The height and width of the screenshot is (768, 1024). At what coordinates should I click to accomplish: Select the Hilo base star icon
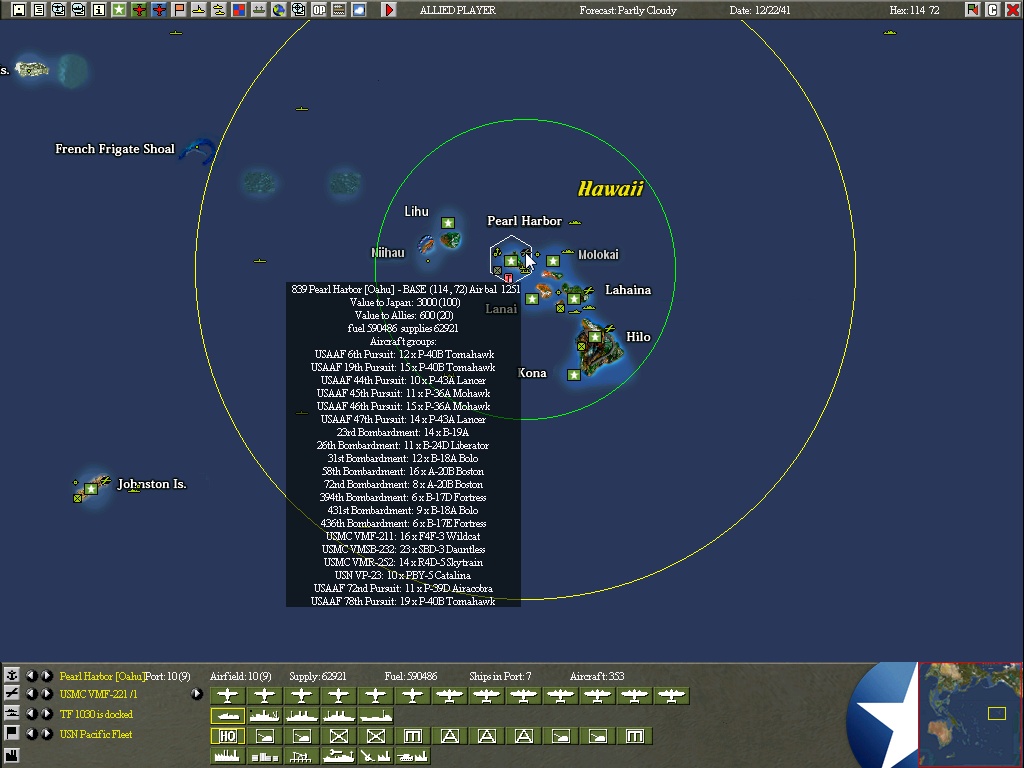594,337
